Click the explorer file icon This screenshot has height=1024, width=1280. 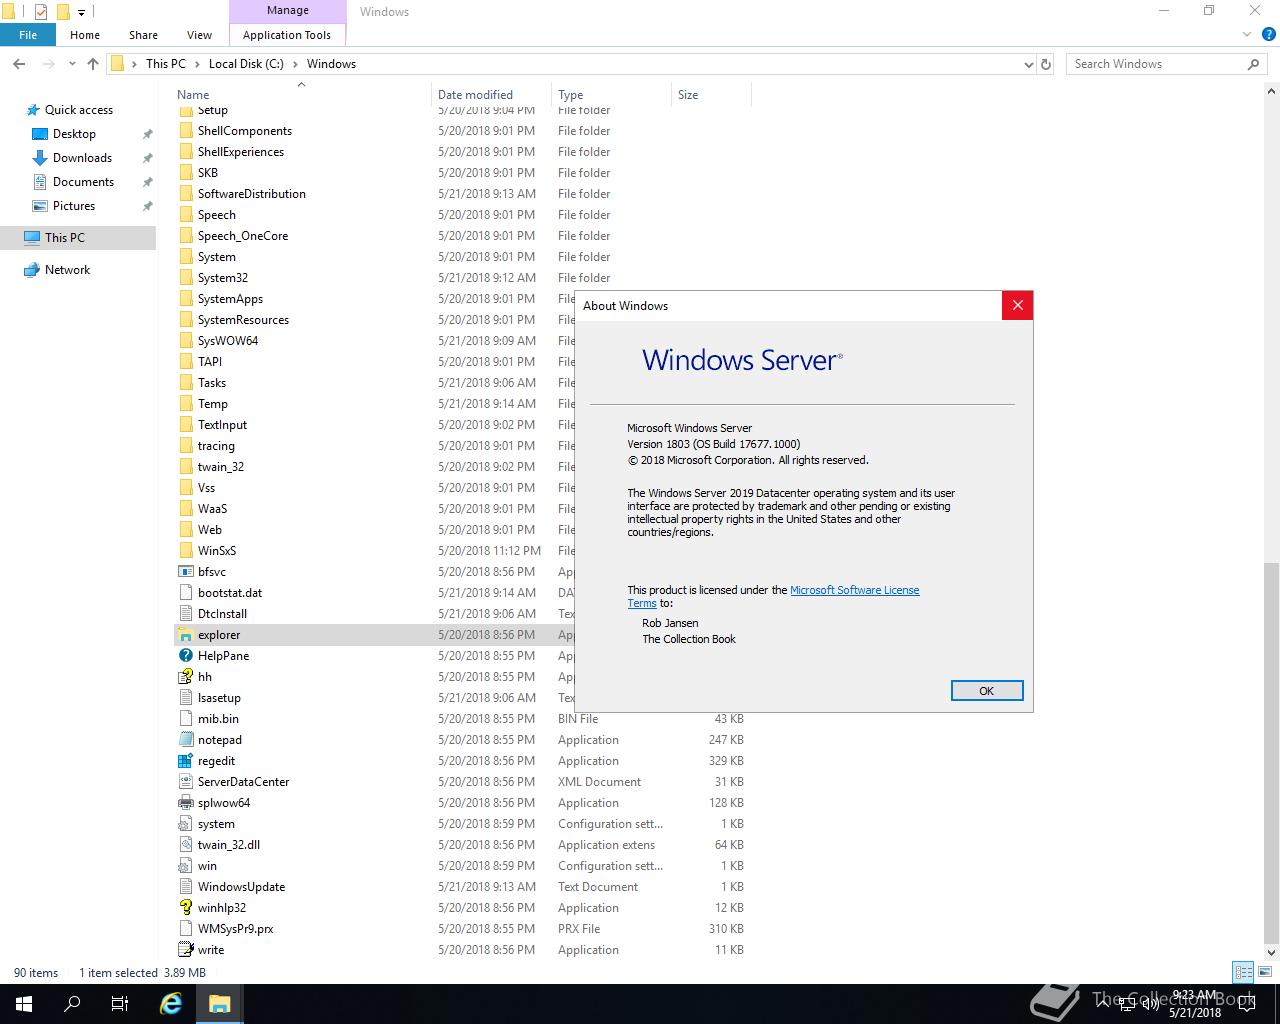pos(185,635)
